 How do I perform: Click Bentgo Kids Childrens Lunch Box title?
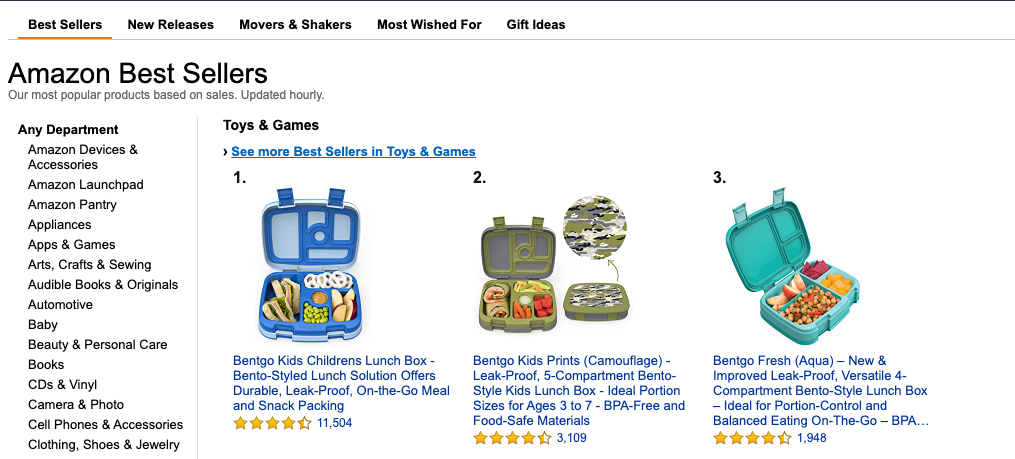click(341, 383)
